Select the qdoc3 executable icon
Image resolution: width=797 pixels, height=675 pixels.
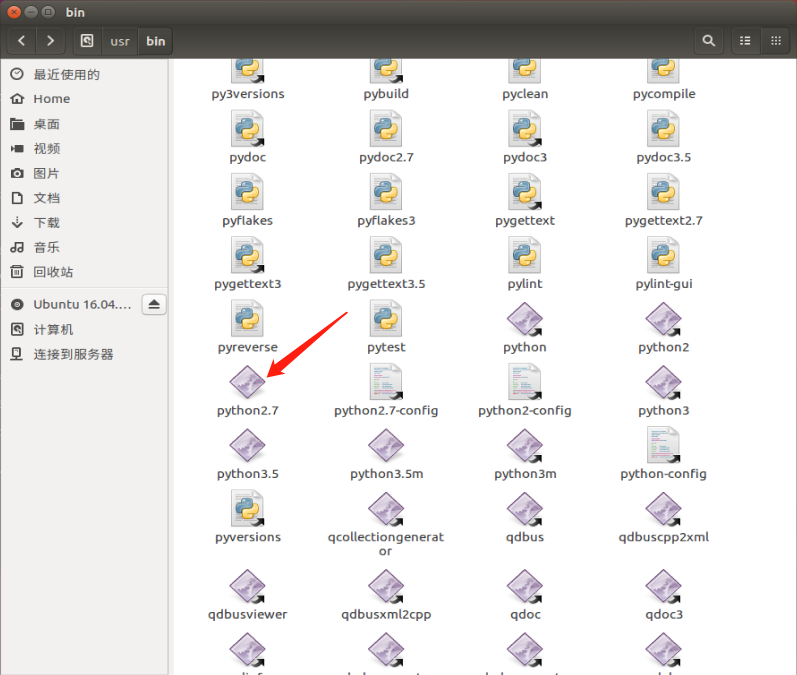[x=664, y=586]
